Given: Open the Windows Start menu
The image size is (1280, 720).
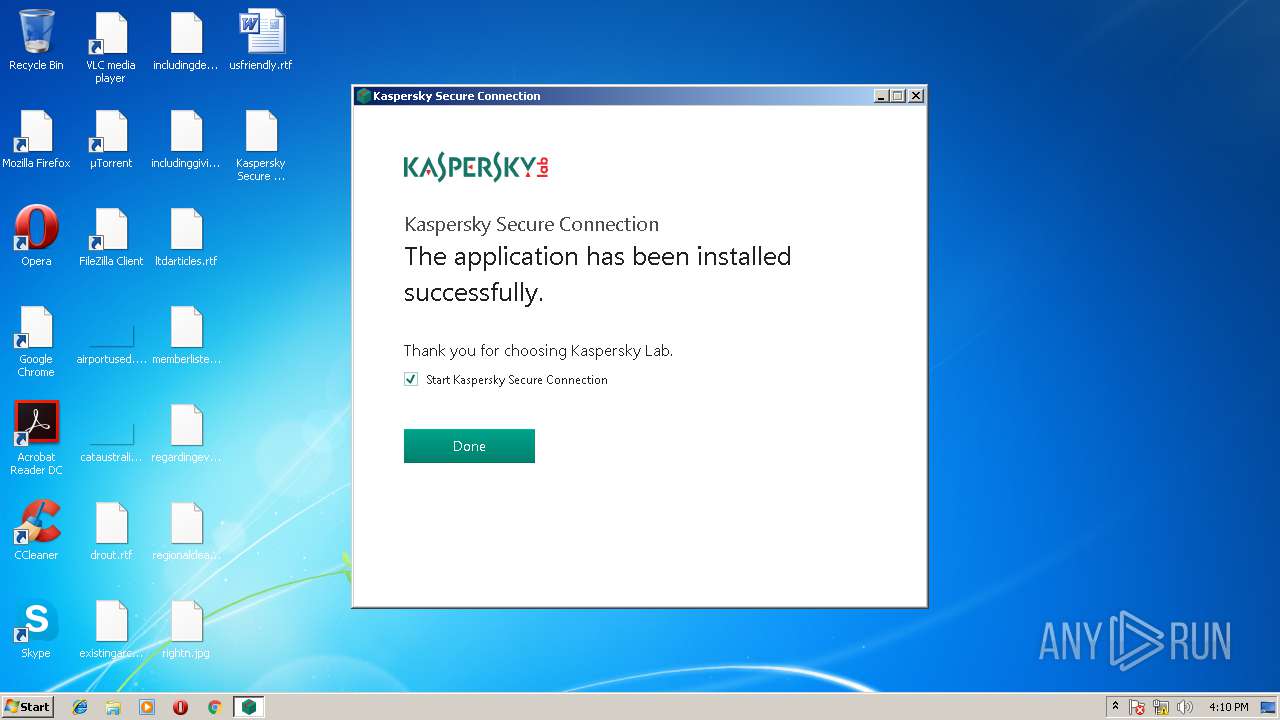Looking at the screenshot, I should coord(27,706).
